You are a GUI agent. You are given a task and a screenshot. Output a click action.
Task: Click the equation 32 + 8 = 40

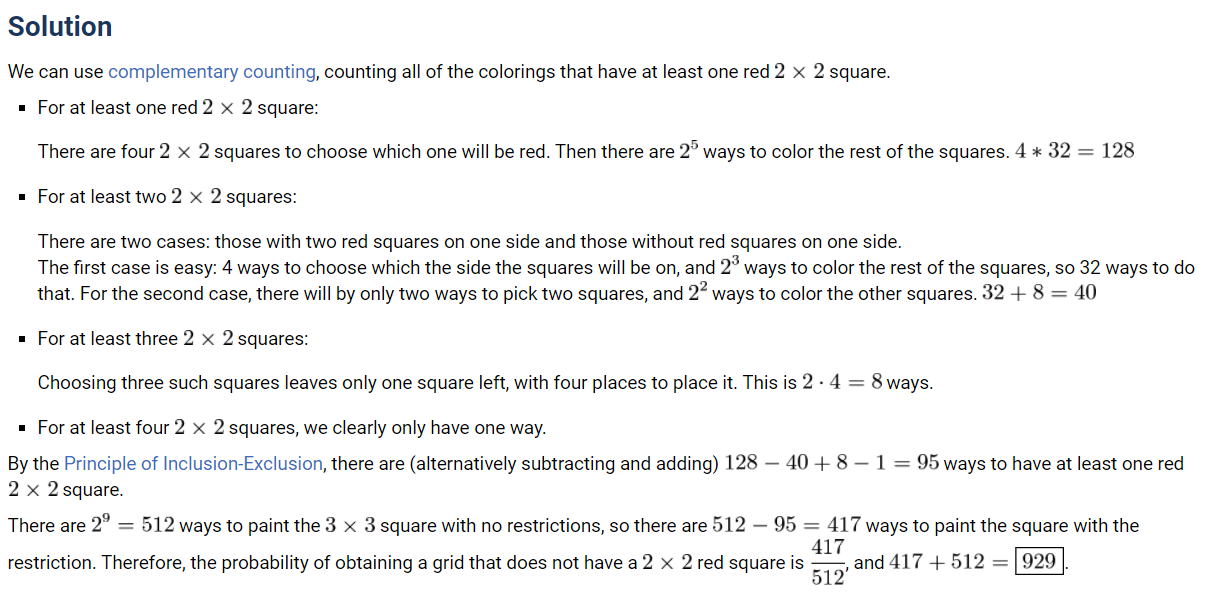[1040, 295]
